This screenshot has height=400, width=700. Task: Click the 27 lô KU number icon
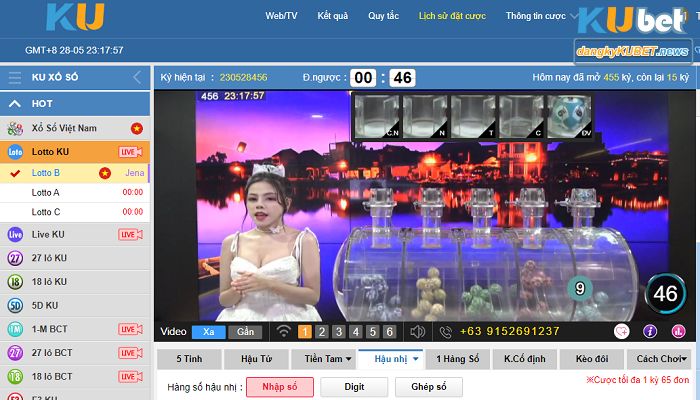[x=15, y=258]
